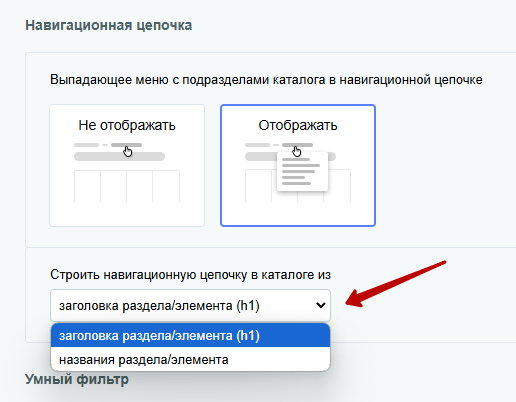Open the "заголовка раздела/элемента (h1)" select box
The image size is (516, 402).
click(190, 305)
